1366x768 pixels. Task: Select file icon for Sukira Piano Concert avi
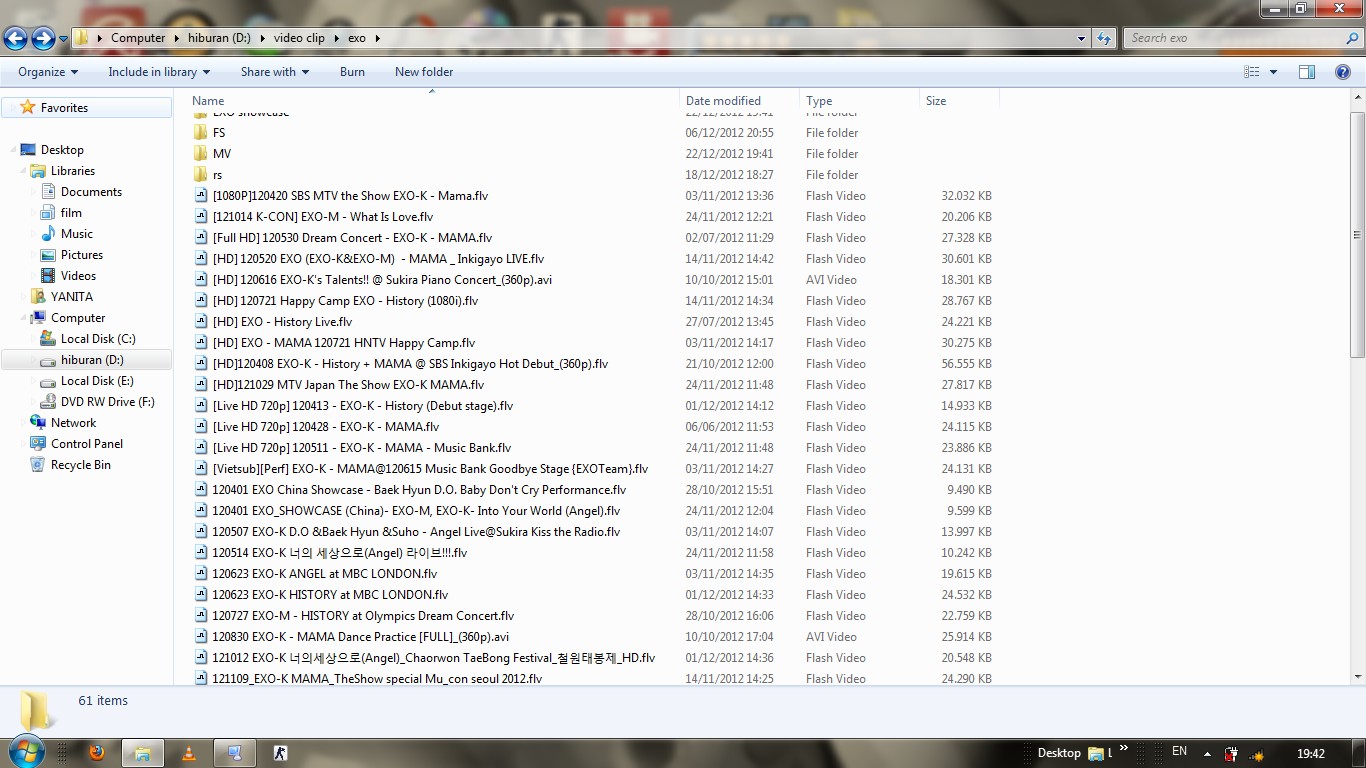[201, 280]
